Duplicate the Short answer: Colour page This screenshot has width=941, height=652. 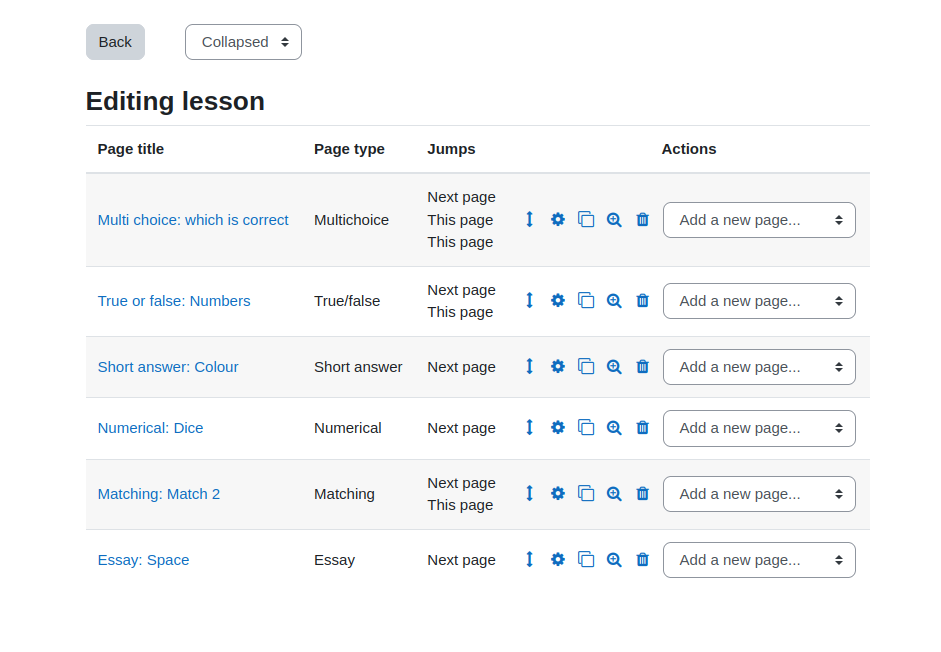pyautogui.click(x=586, y=366)
